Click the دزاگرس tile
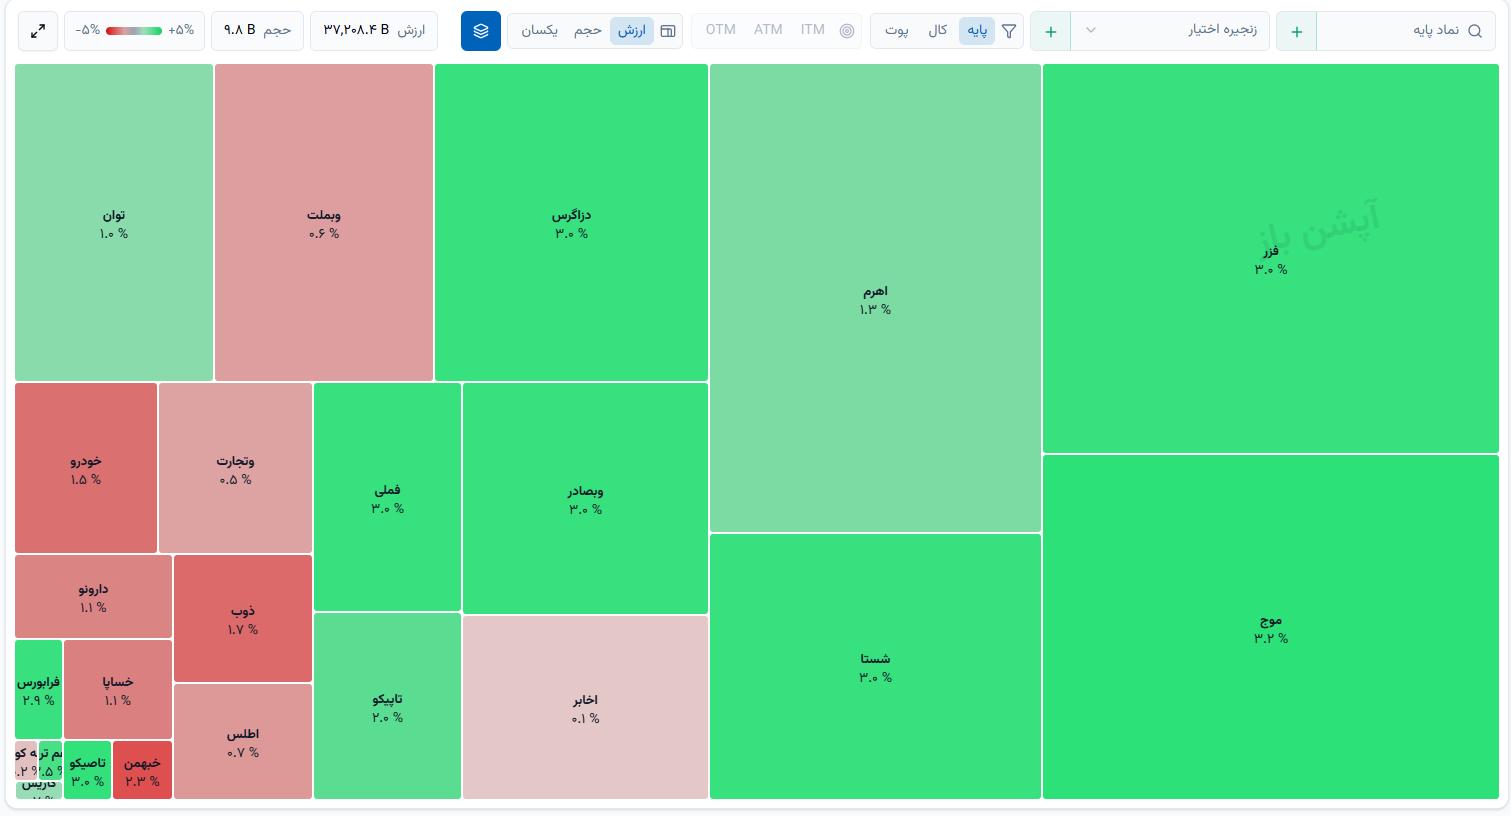Screen dimensions: 1511x816 pyautogui.click(x=571, y=223)
